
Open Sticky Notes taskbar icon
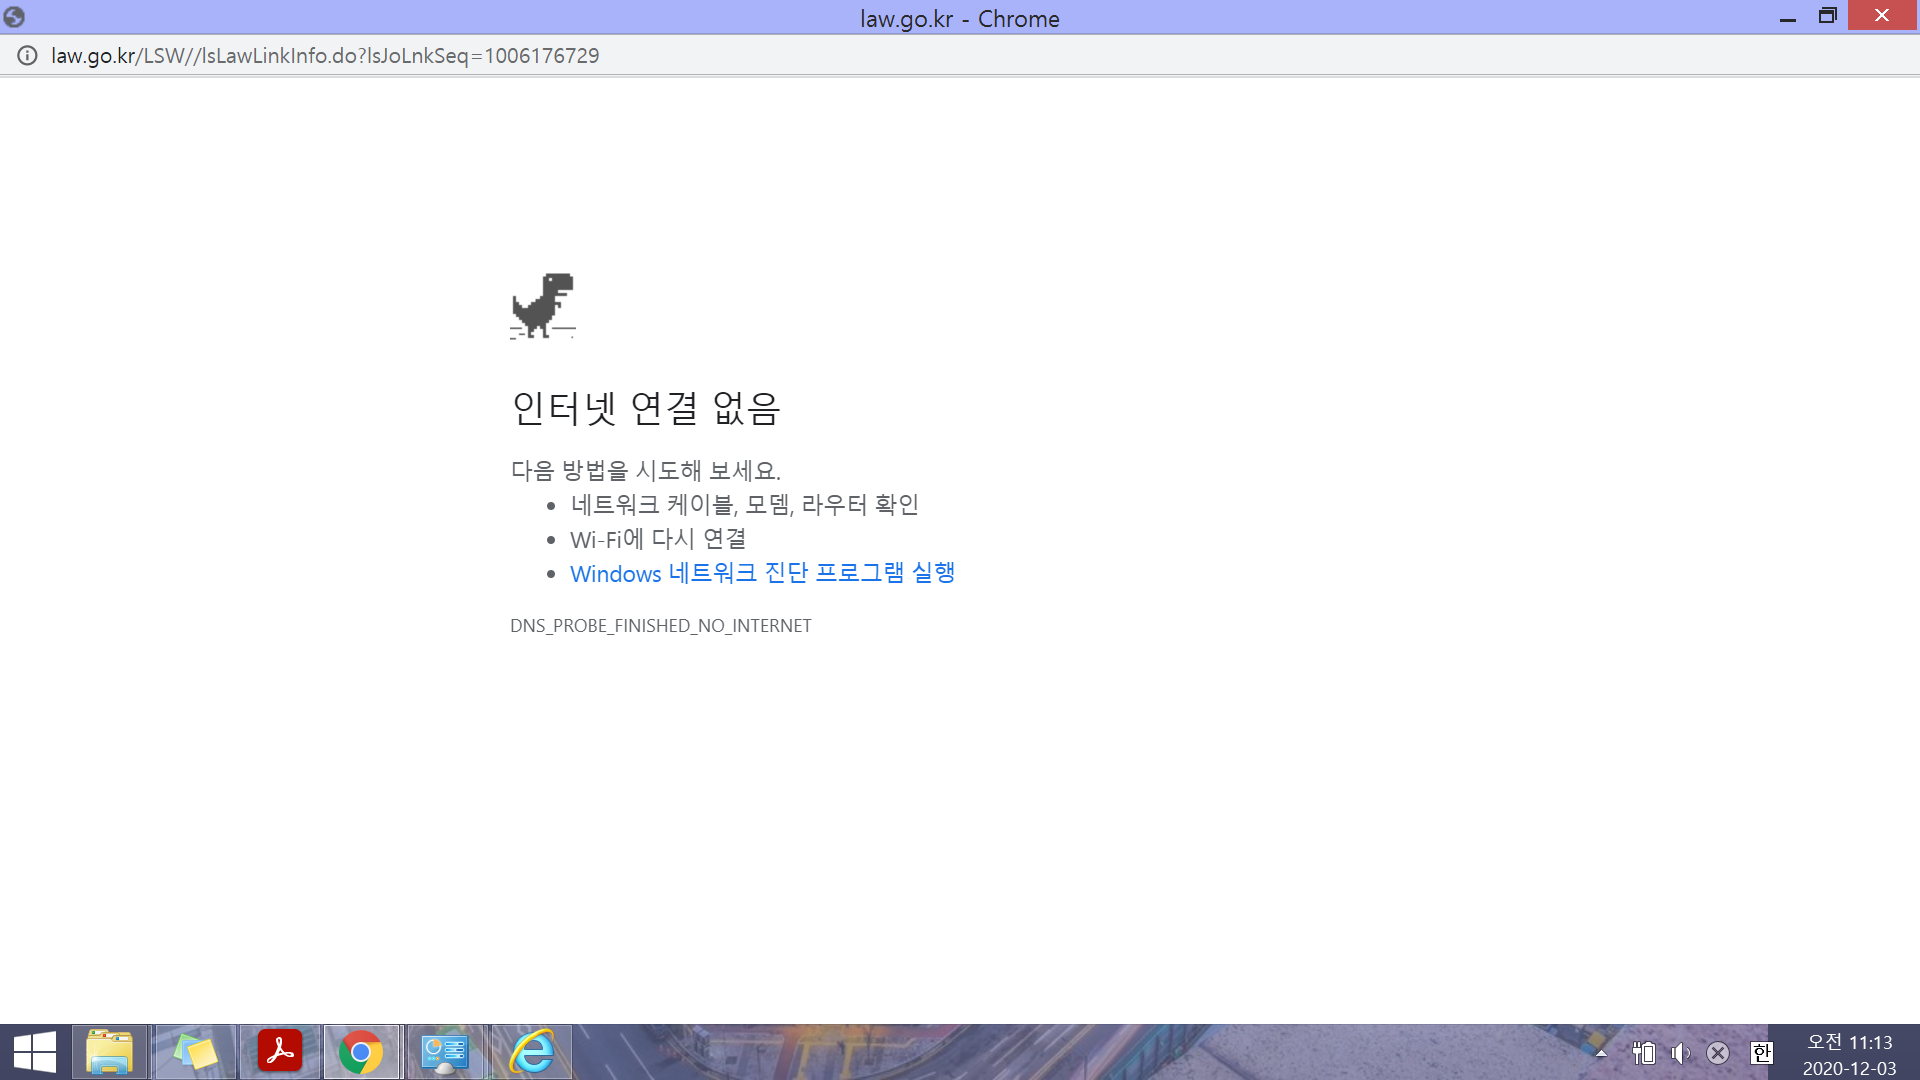[x=195, y=1052]
